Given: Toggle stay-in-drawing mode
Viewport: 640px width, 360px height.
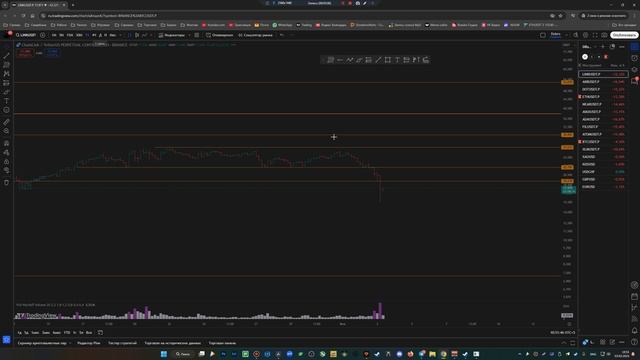Looking at the screenshot, I should point(7,152).
